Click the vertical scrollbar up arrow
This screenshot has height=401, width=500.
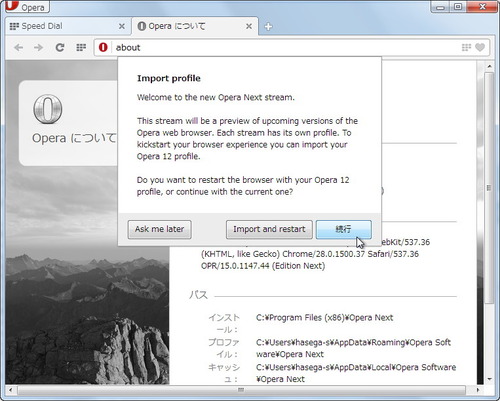[489, 67]
